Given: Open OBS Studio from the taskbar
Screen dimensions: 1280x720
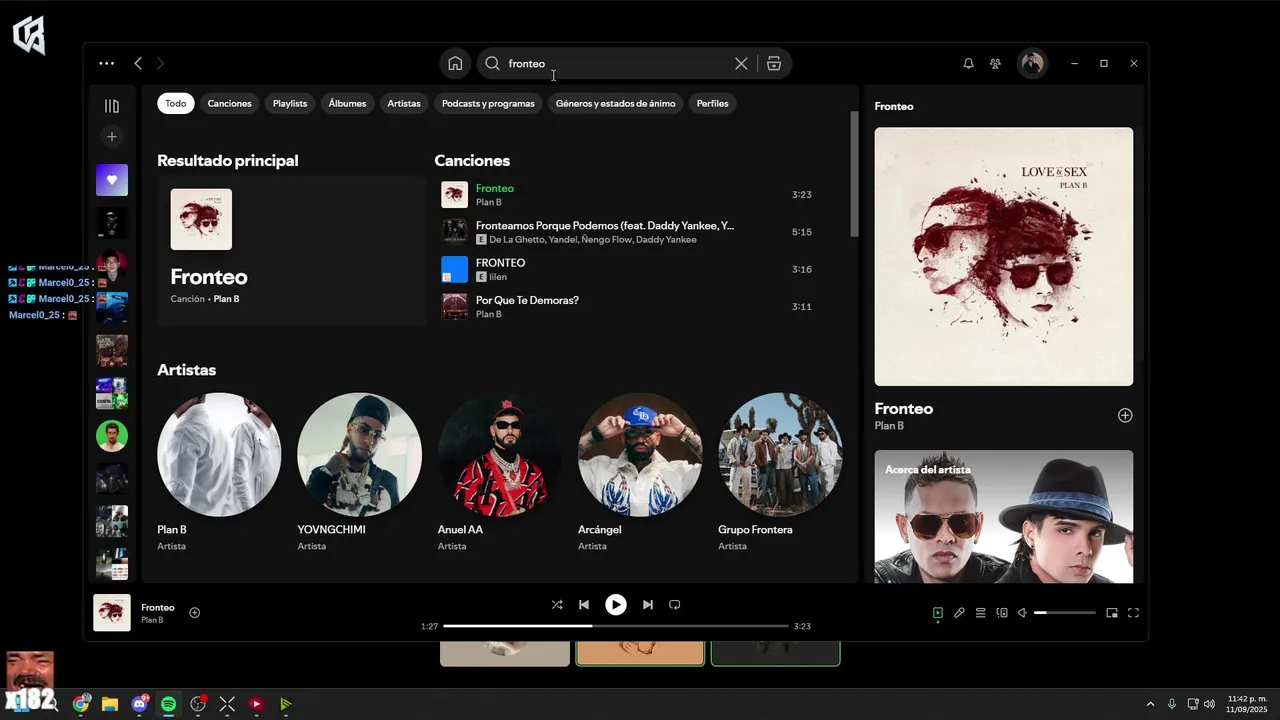Looking at the screenshot, I should pyautogui.click(x=198, y=704).
